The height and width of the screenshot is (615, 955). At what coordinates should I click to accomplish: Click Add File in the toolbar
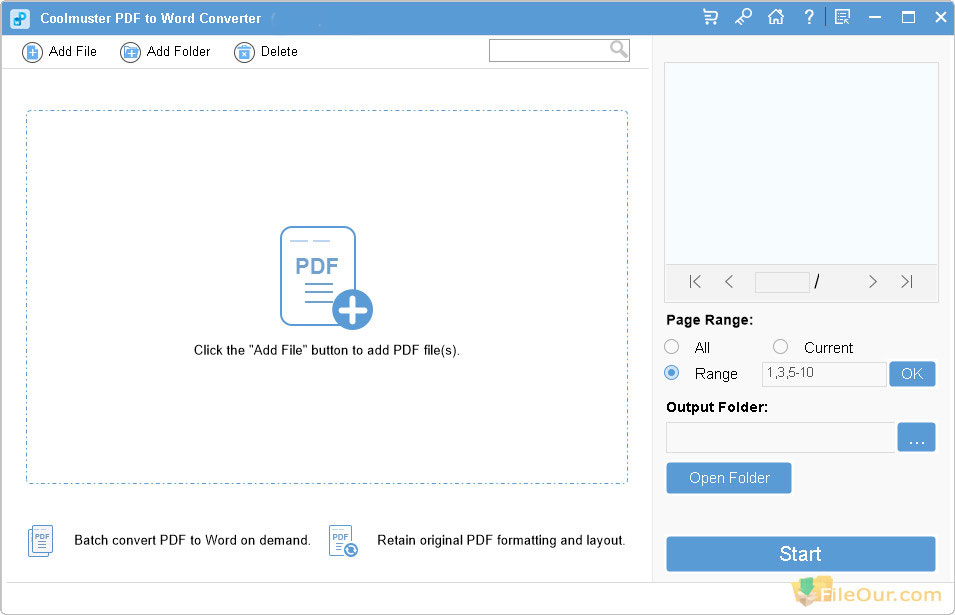click(60, 52)
